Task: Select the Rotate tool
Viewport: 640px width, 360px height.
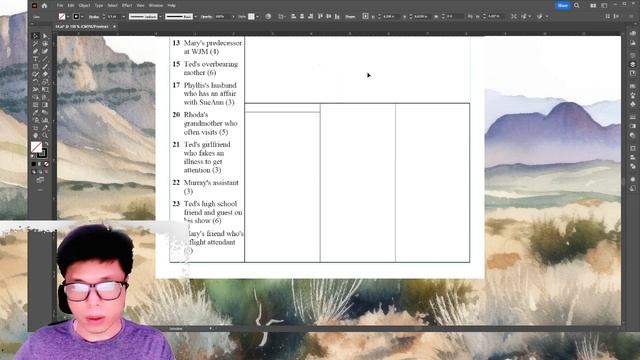Action: pos(36,81)
